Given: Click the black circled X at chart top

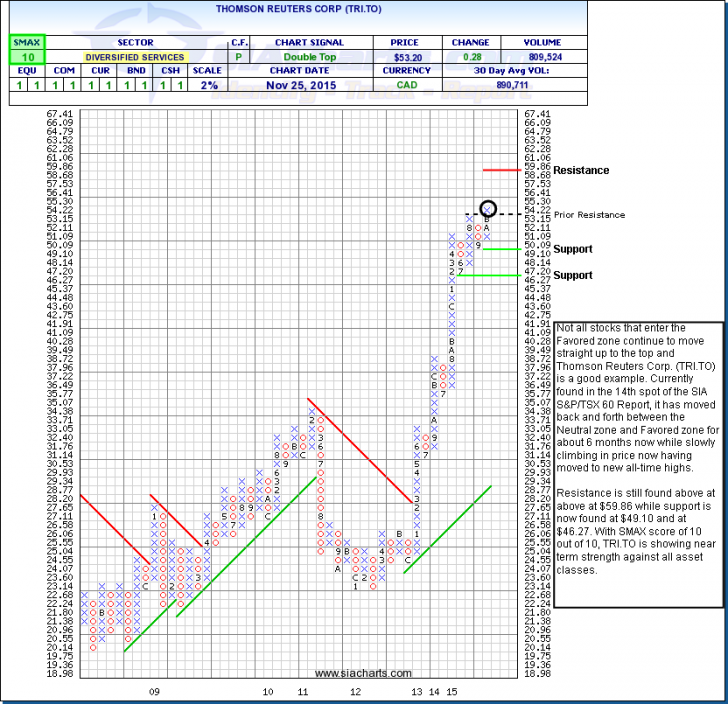Looking at the screenshot, I should coord(488,208).
